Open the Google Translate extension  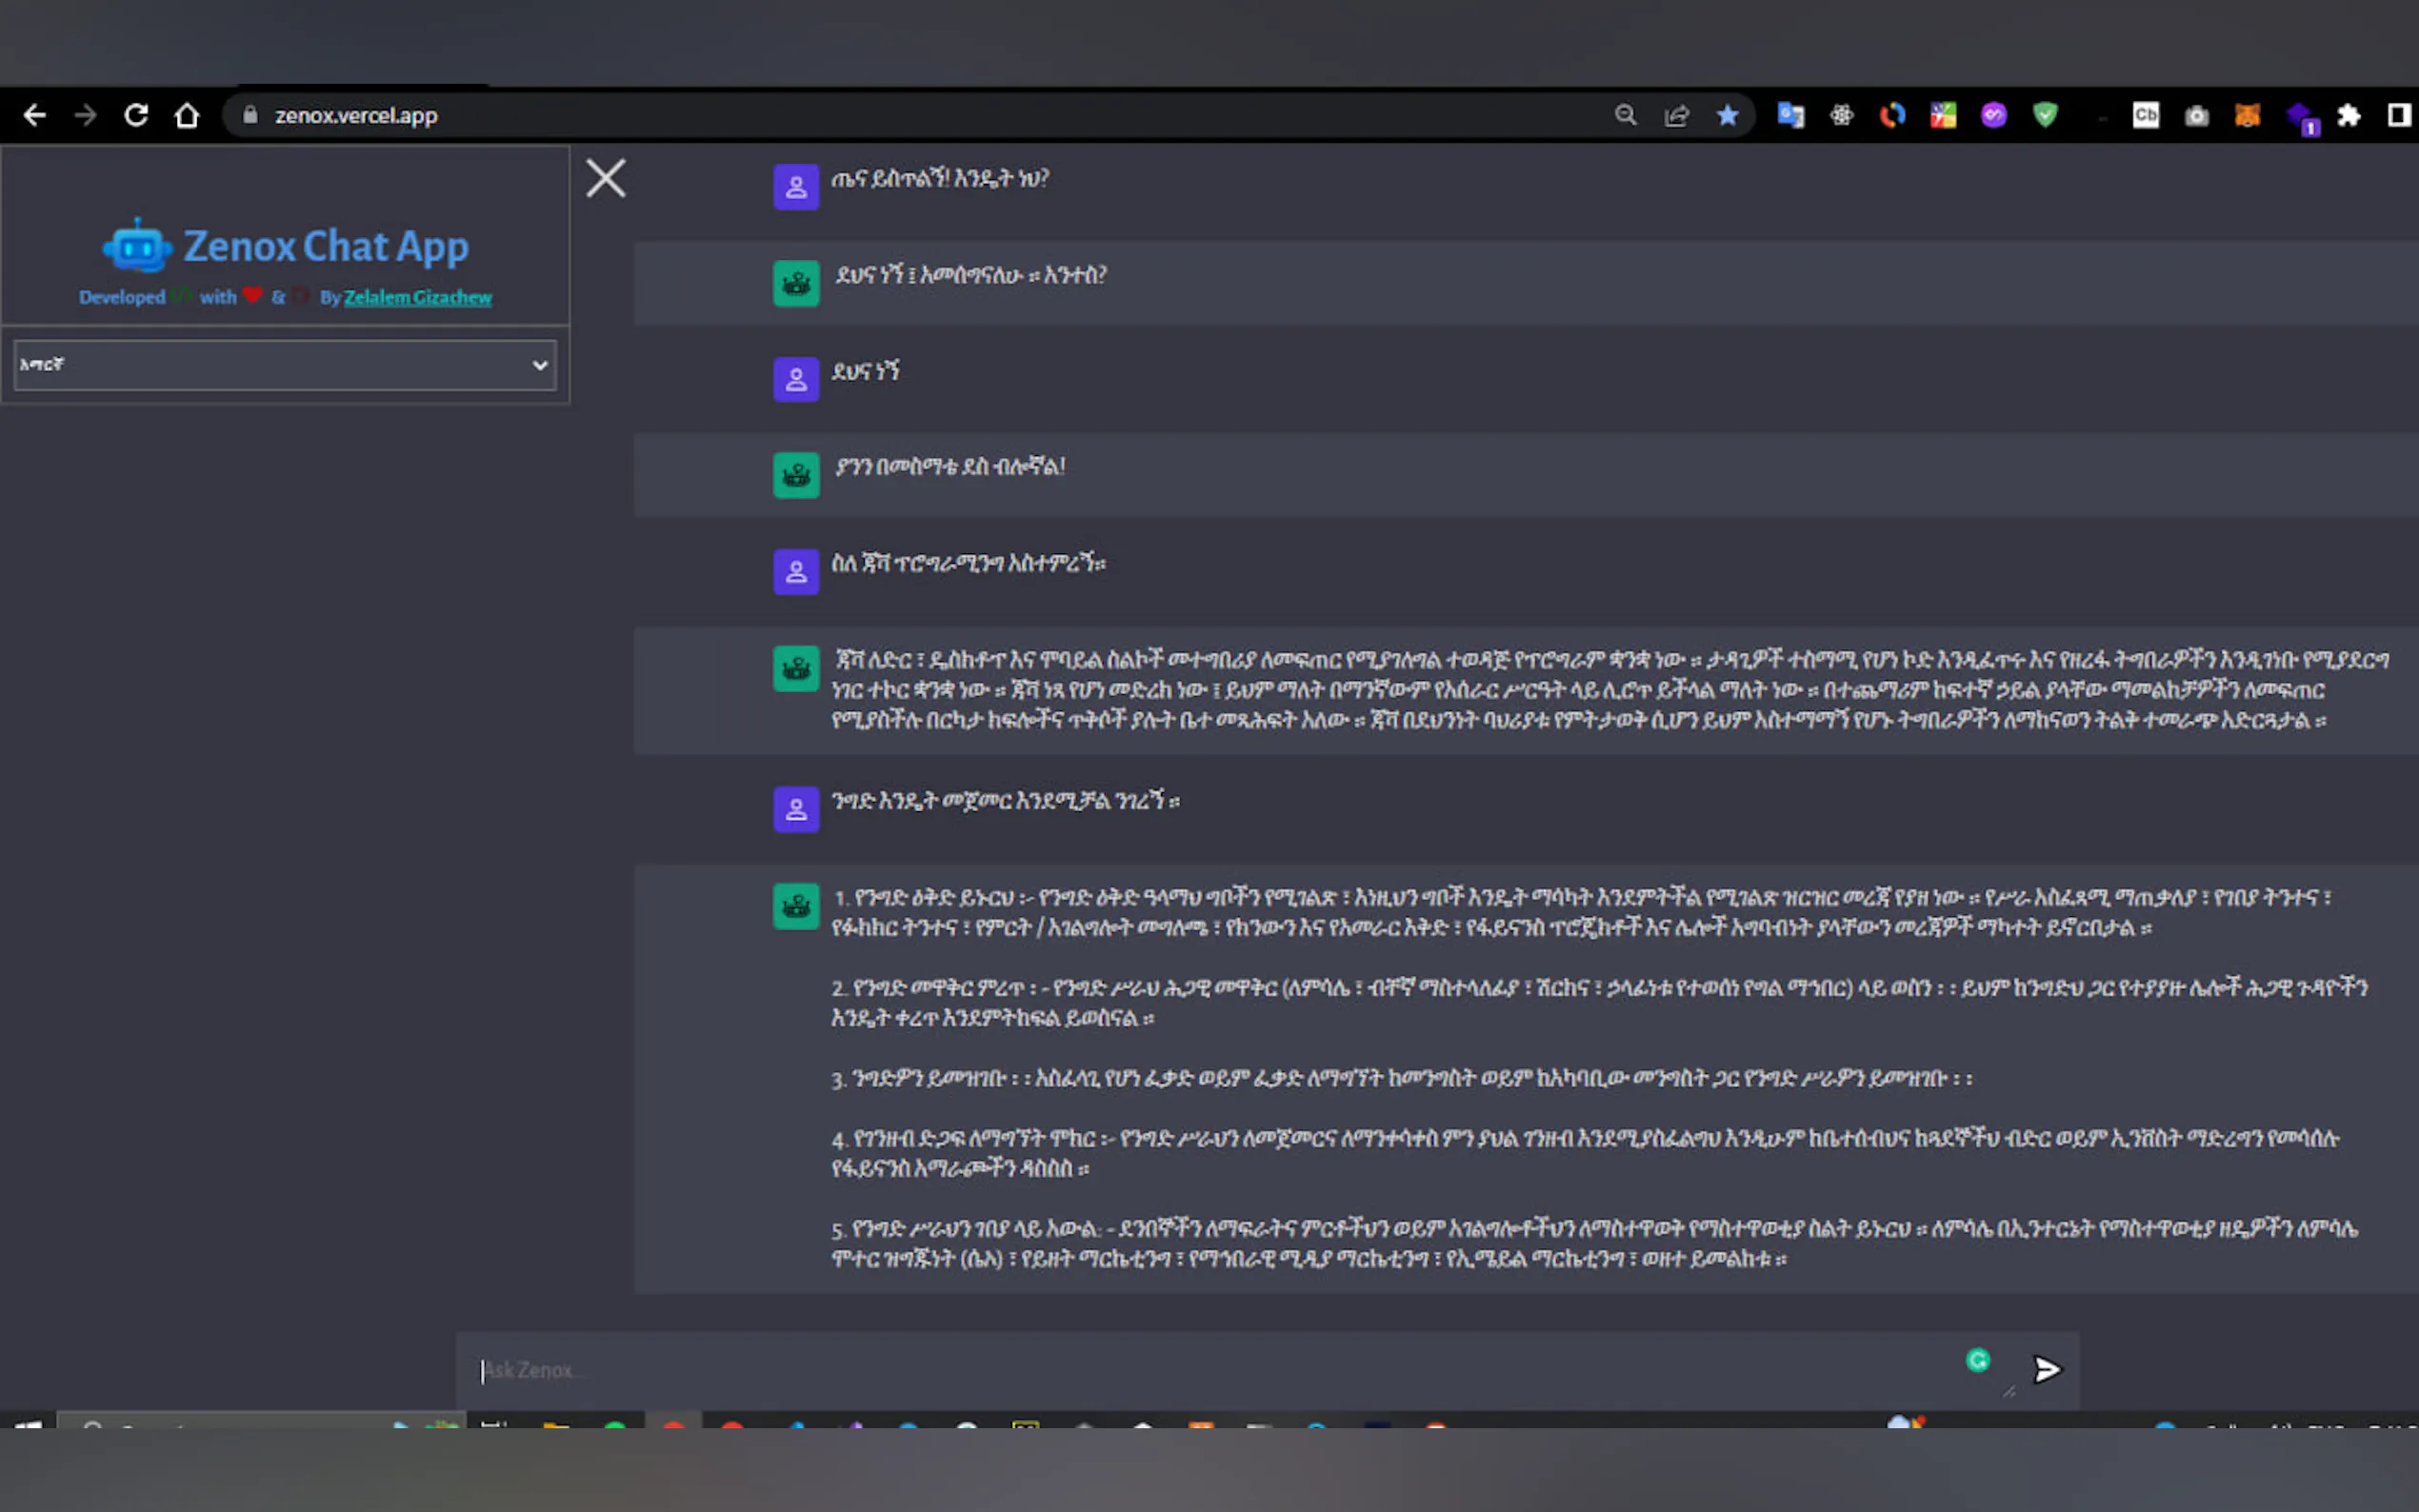tap(1790, 116)
